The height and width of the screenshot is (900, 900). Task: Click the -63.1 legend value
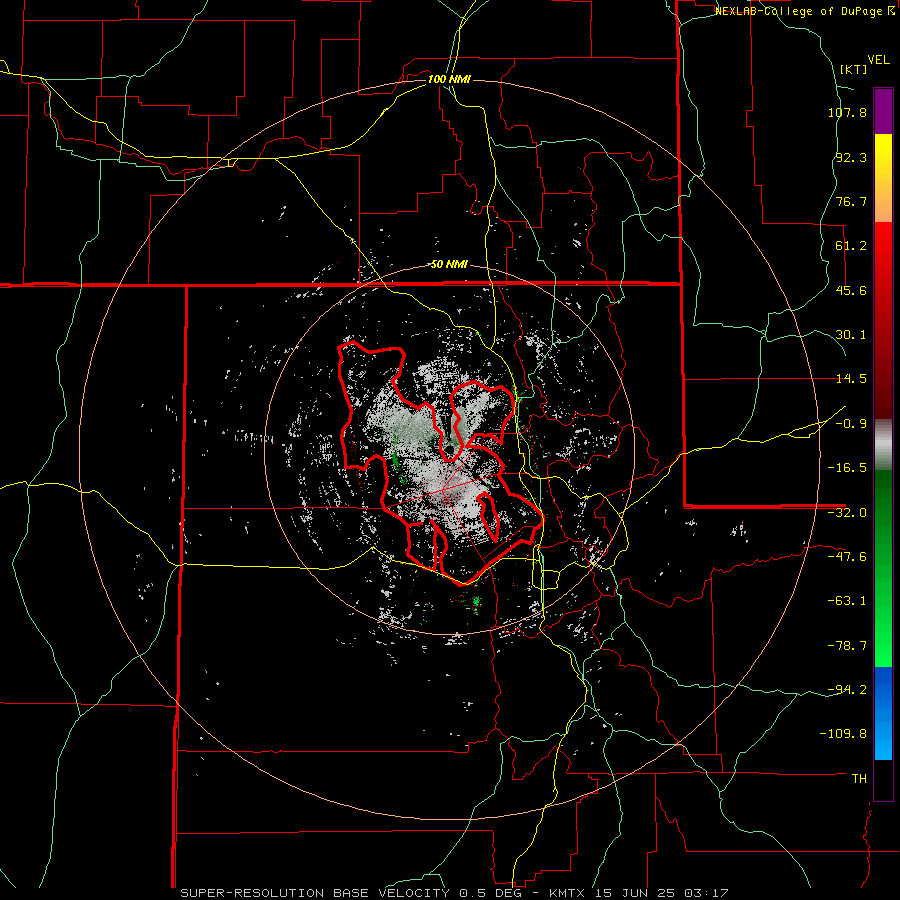(x=847, y=601)
